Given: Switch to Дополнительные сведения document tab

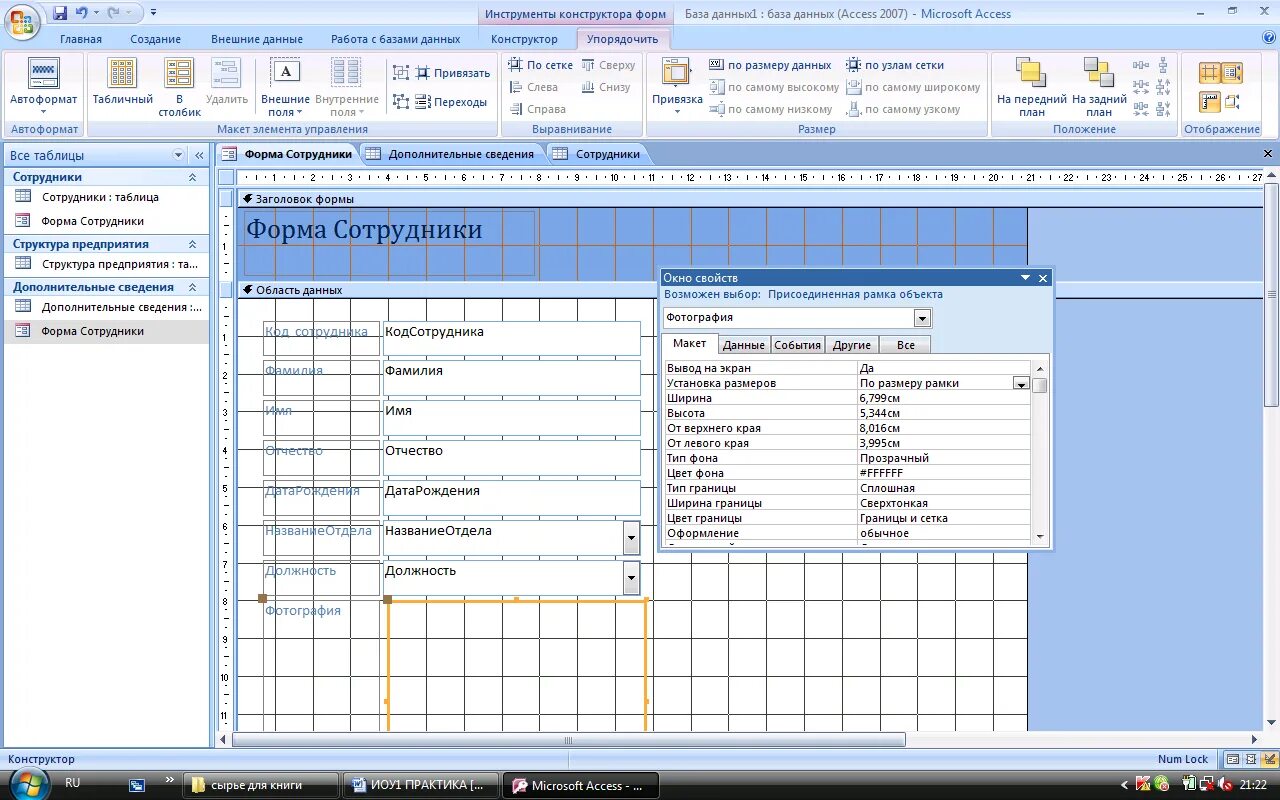Looking at the screenshot, I should tap(451, 154).
